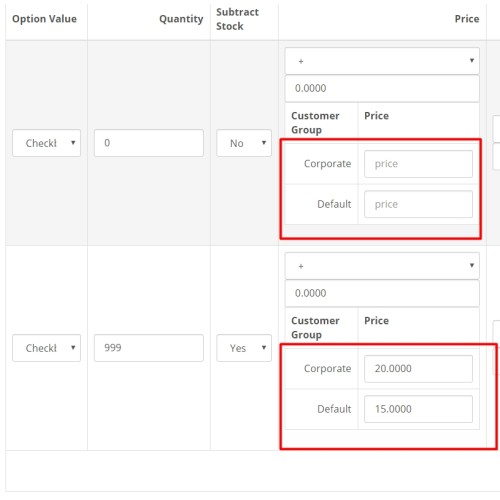
Task: Open the first row's plus price prefix dropdown
Action: 382,61
